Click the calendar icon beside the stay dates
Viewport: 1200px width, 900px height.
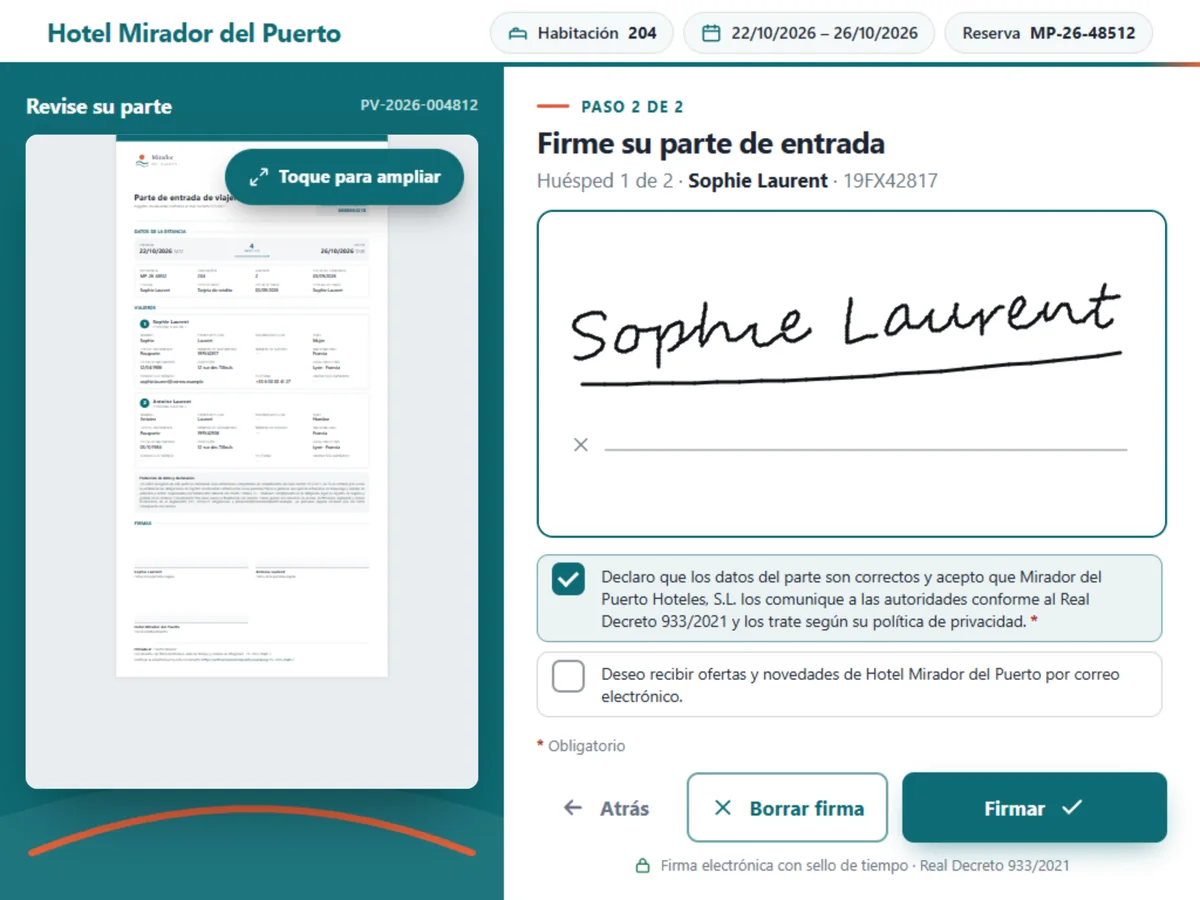pyautogui.click(x=711, y=33)
